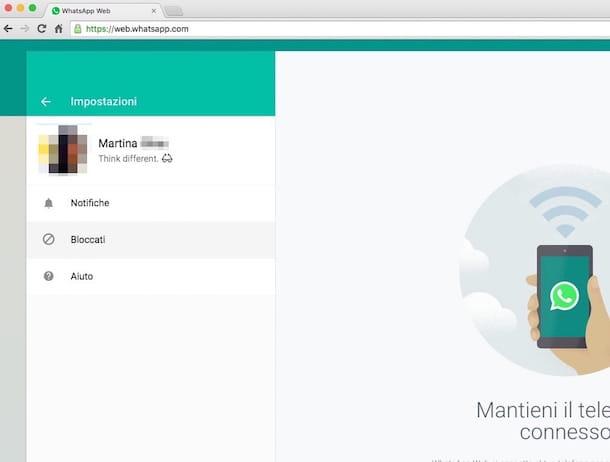Close the WhatsApp Web tab
Screen dimensions: 610x462
[154, 11]
